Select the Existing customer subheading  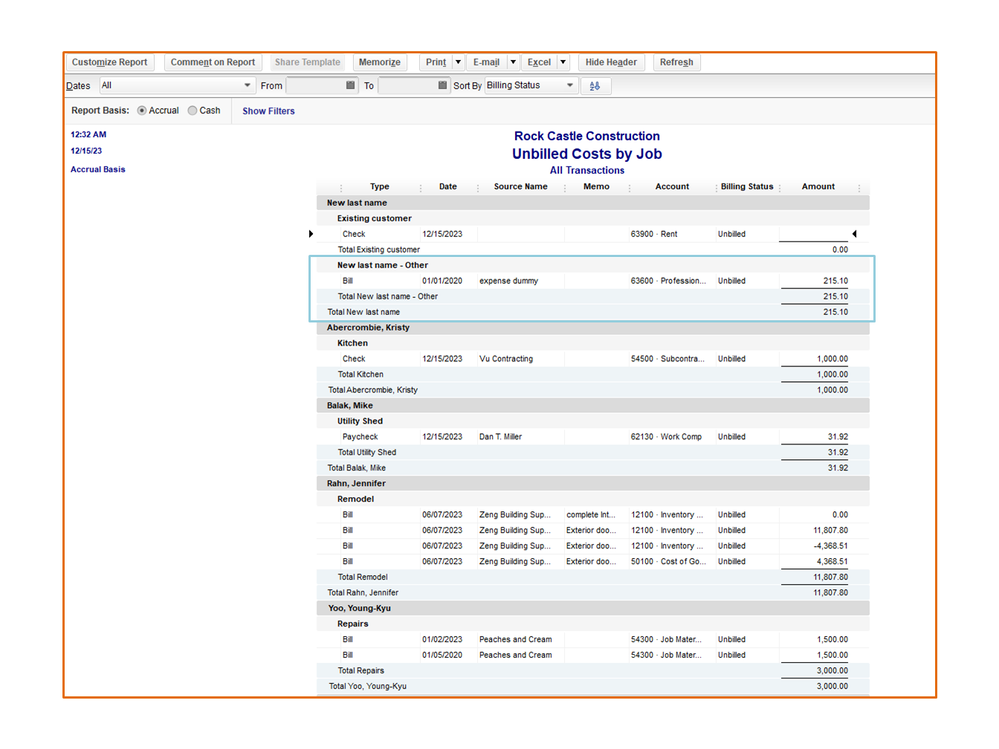374,218
